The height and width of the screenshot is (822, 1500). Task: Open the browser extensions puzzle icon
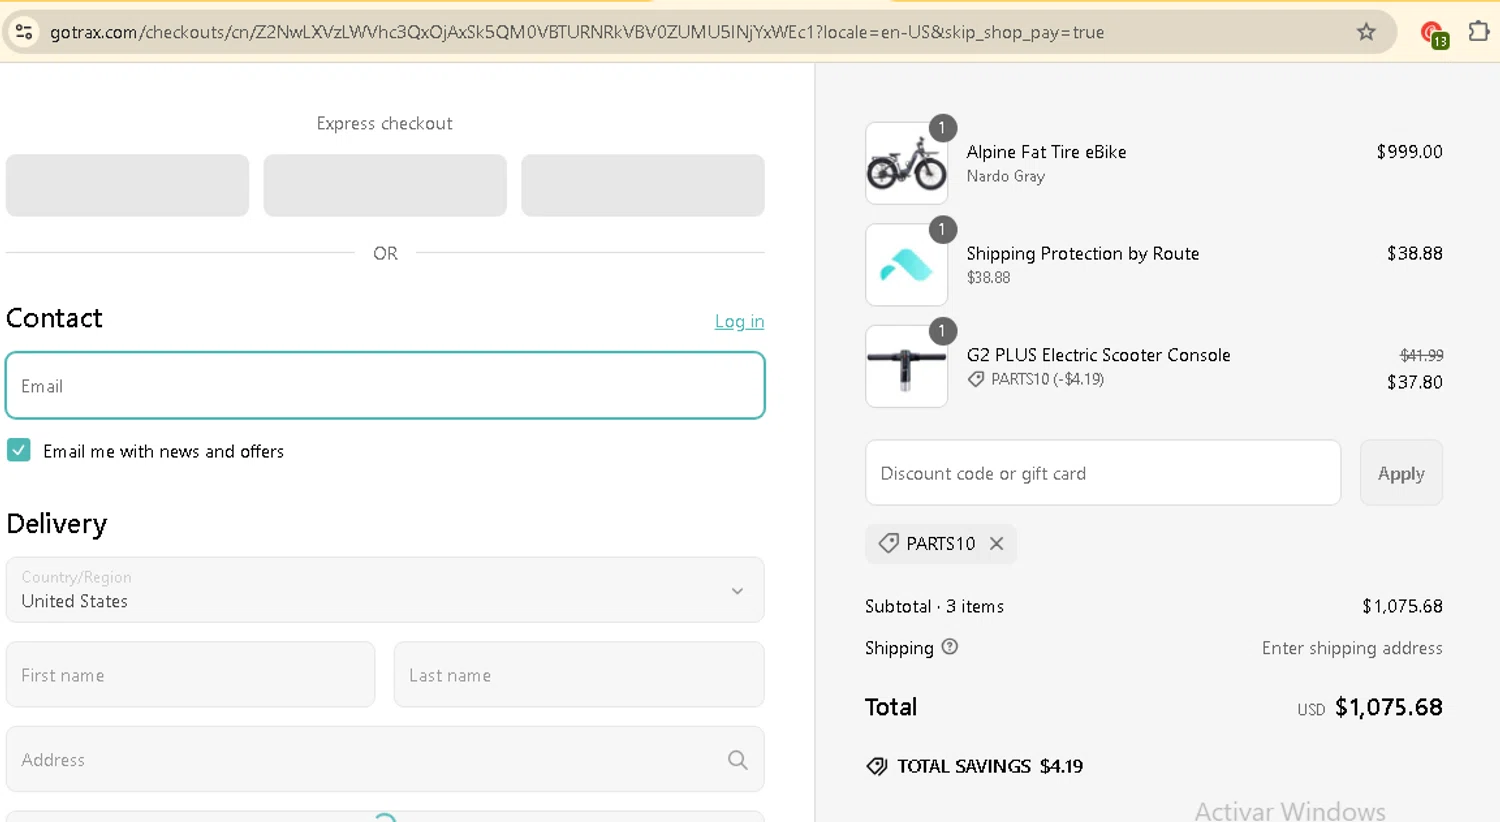1479,31
